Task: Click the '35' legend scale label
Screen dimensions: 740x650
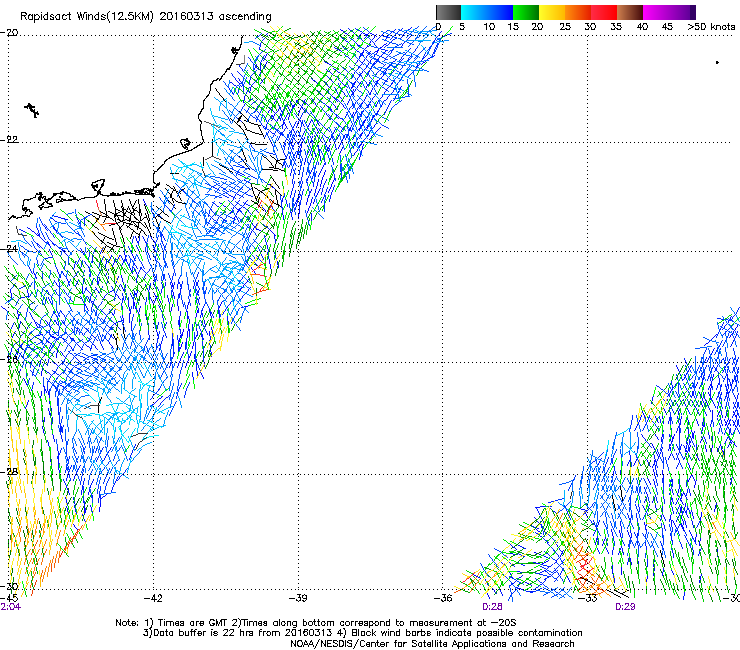Action: click(616, 27)
